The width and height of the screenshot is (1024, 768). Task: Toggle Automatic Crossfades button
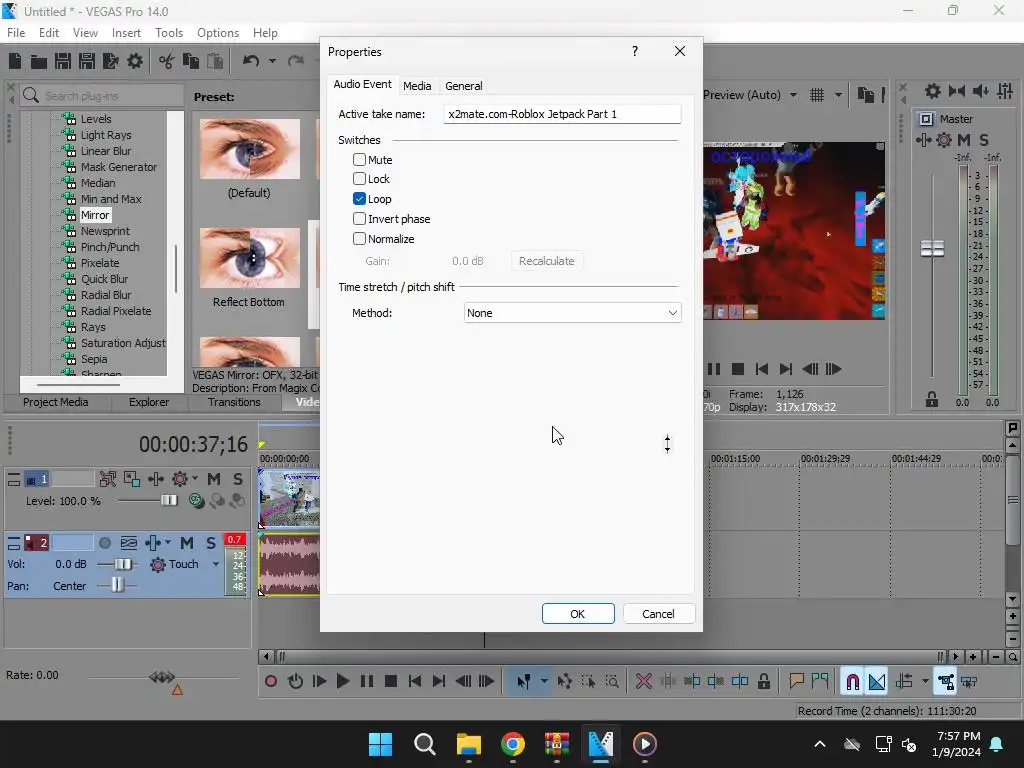click(876, 681)
